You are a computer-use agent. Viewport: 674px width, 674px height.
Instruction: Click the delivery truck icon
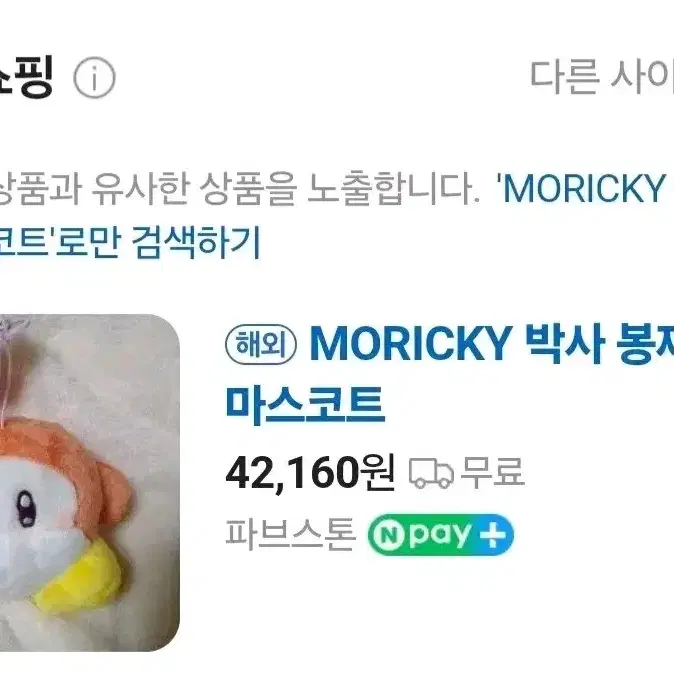point(431,473)
